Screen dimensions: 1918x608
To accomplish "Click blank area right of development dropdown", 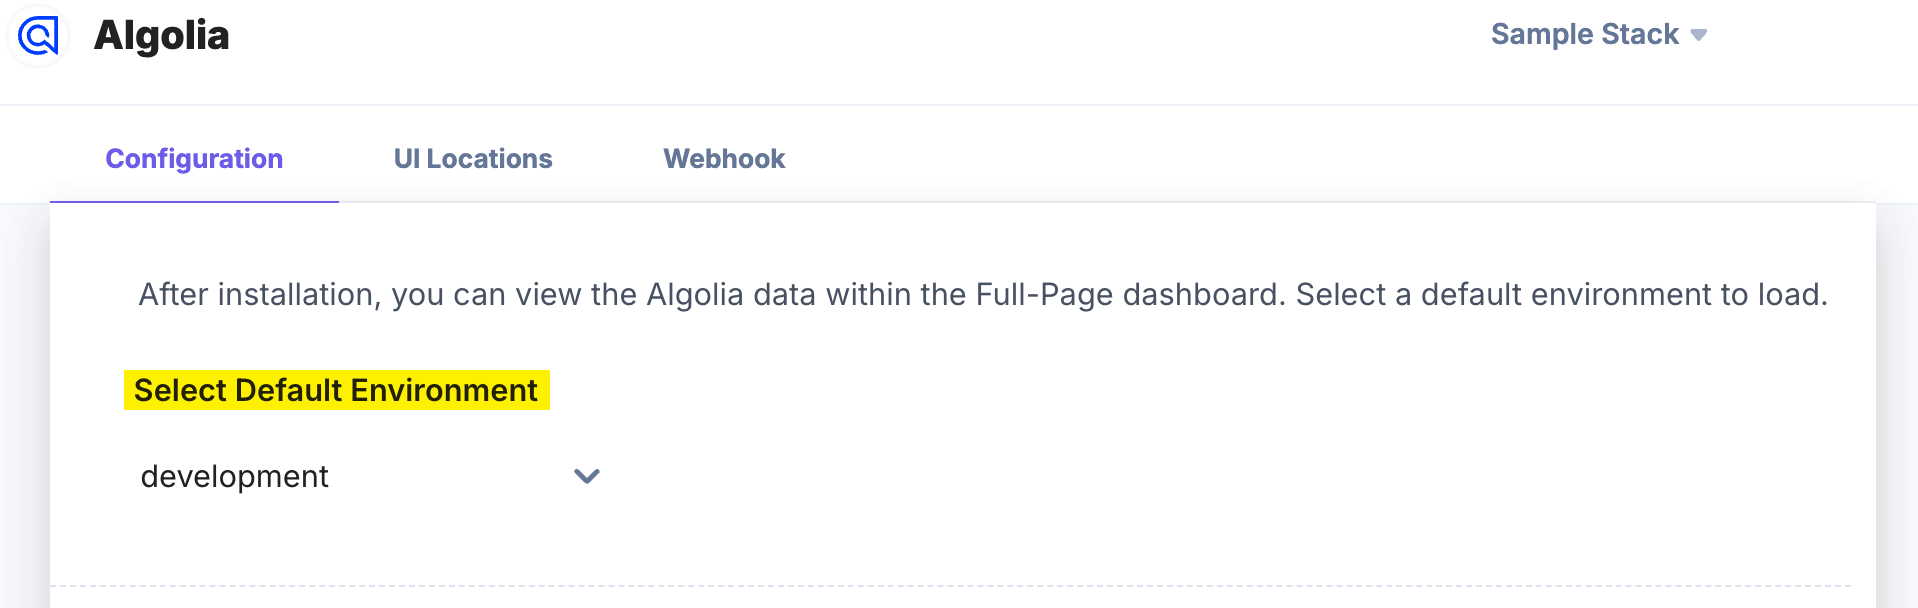I will point(1100,476).
